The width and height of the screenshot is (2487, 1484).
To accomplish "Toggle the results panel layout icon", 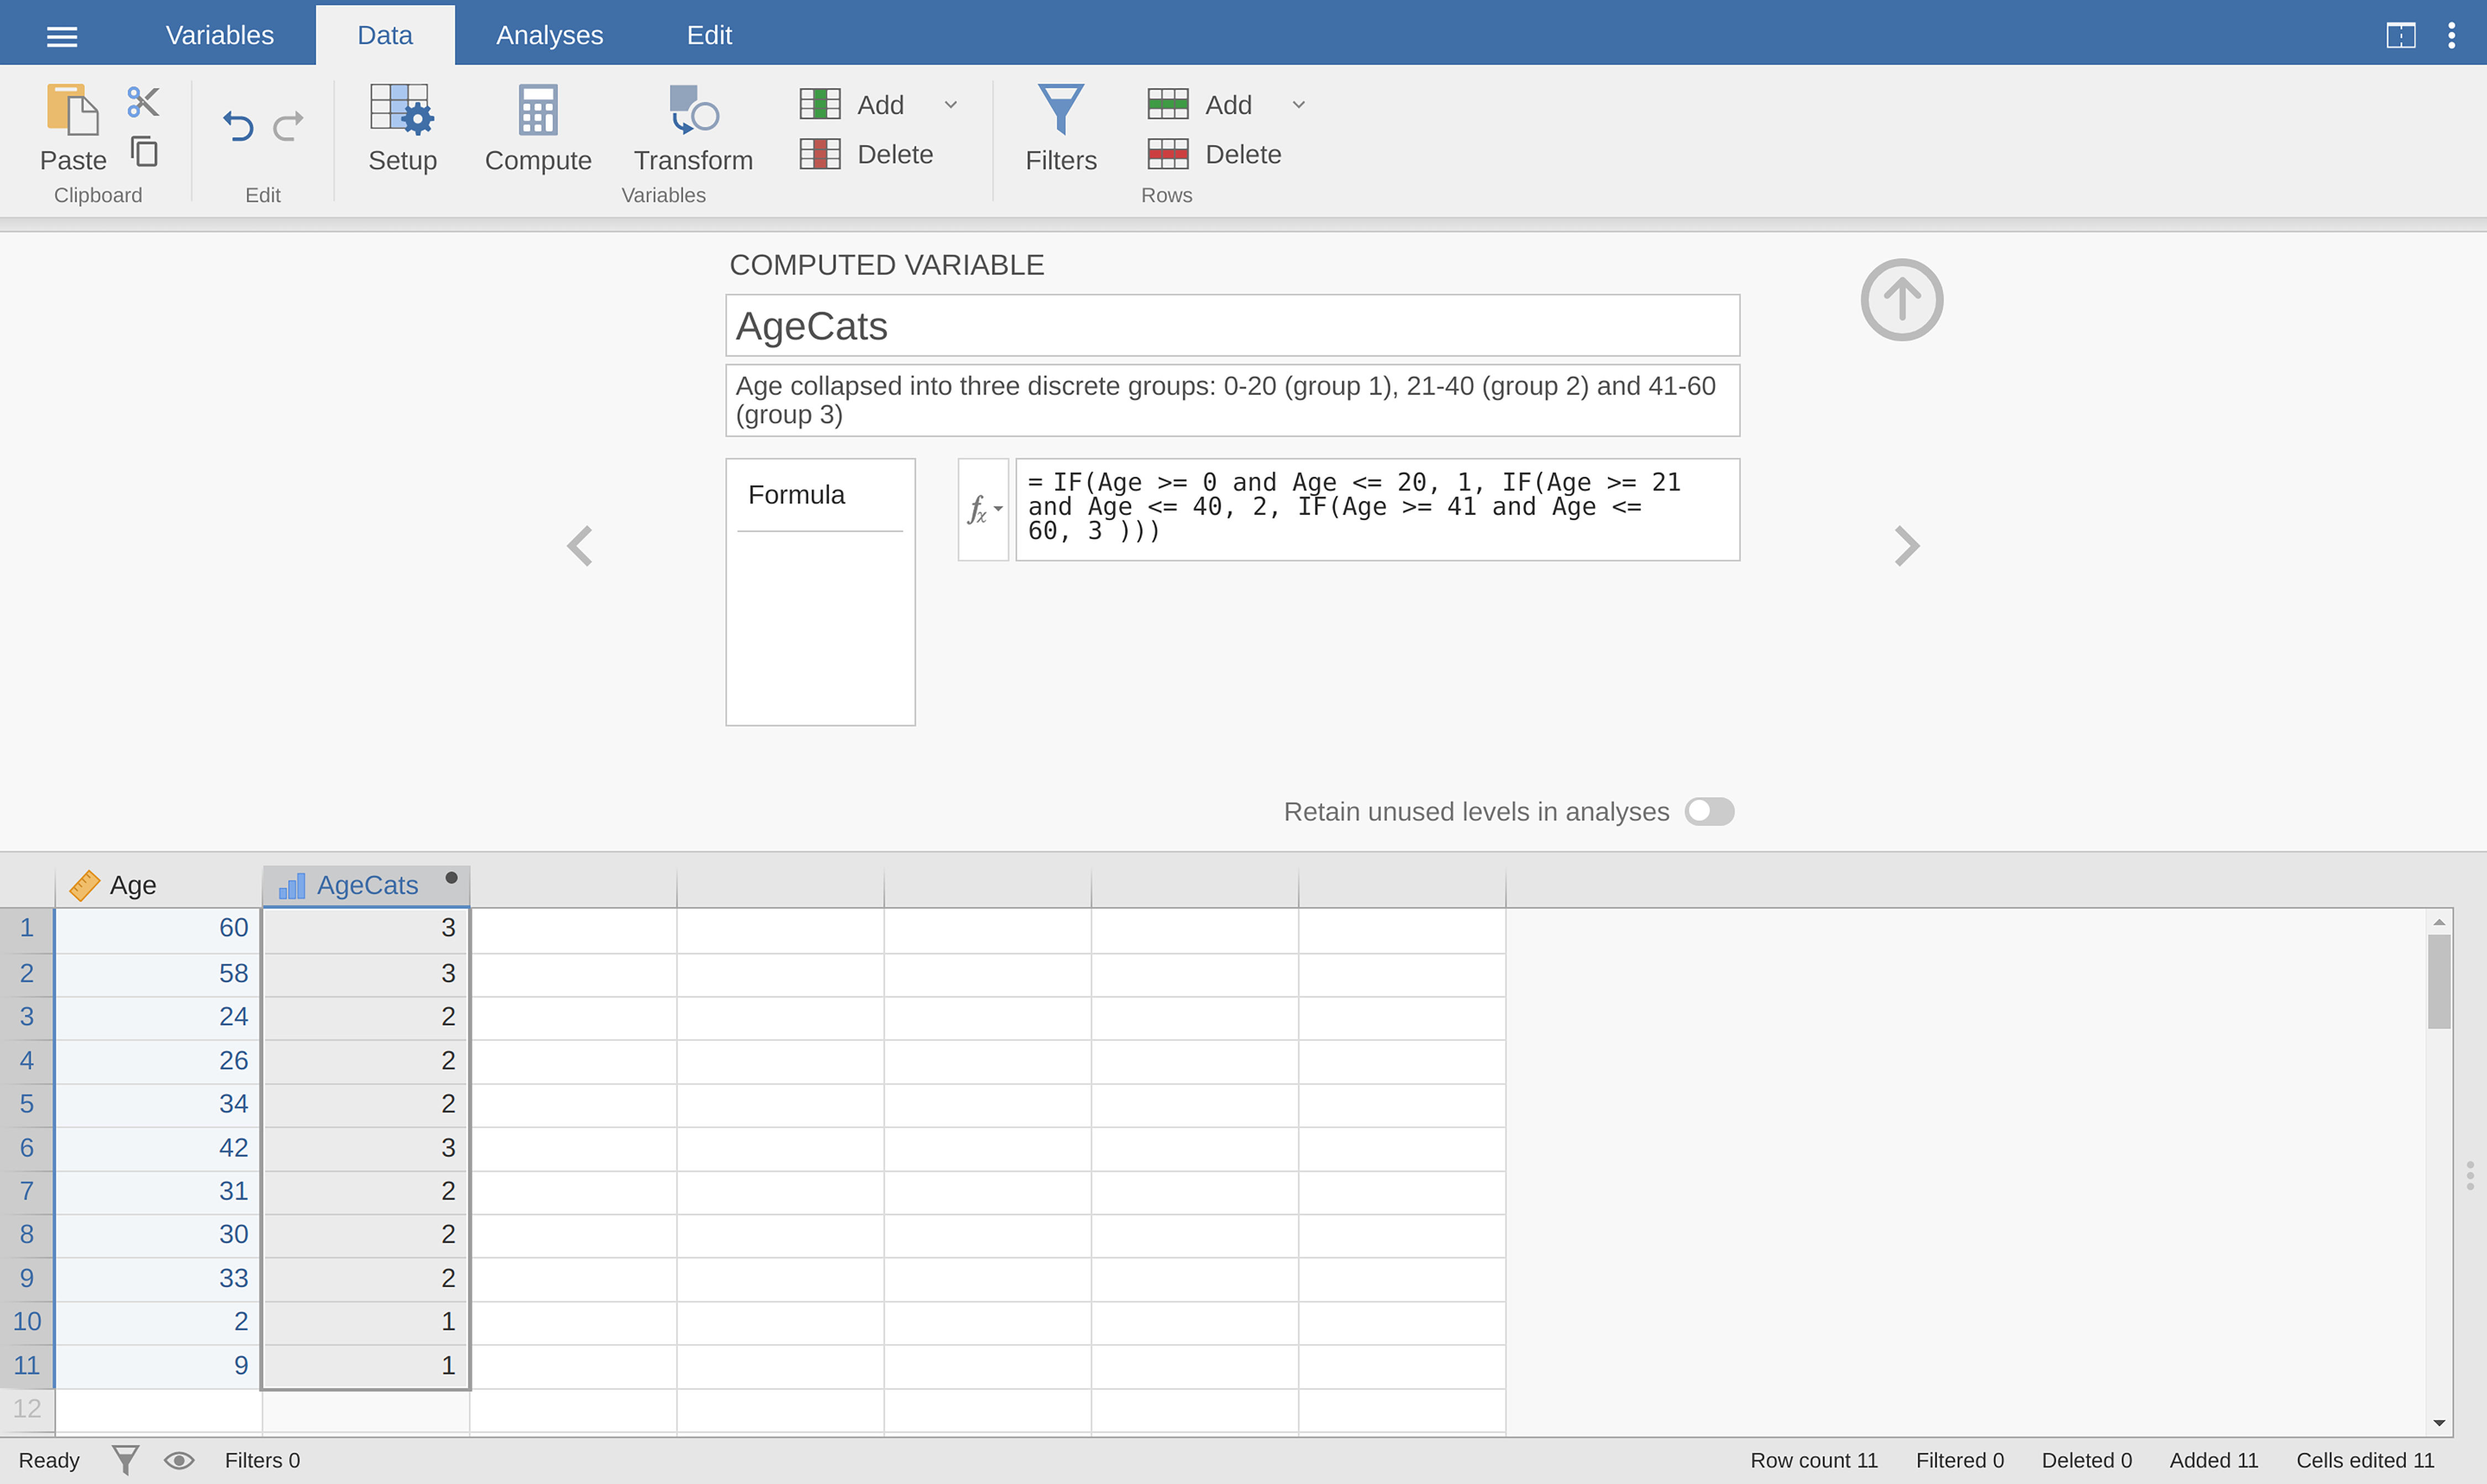I will click(x=2401, y=36).
